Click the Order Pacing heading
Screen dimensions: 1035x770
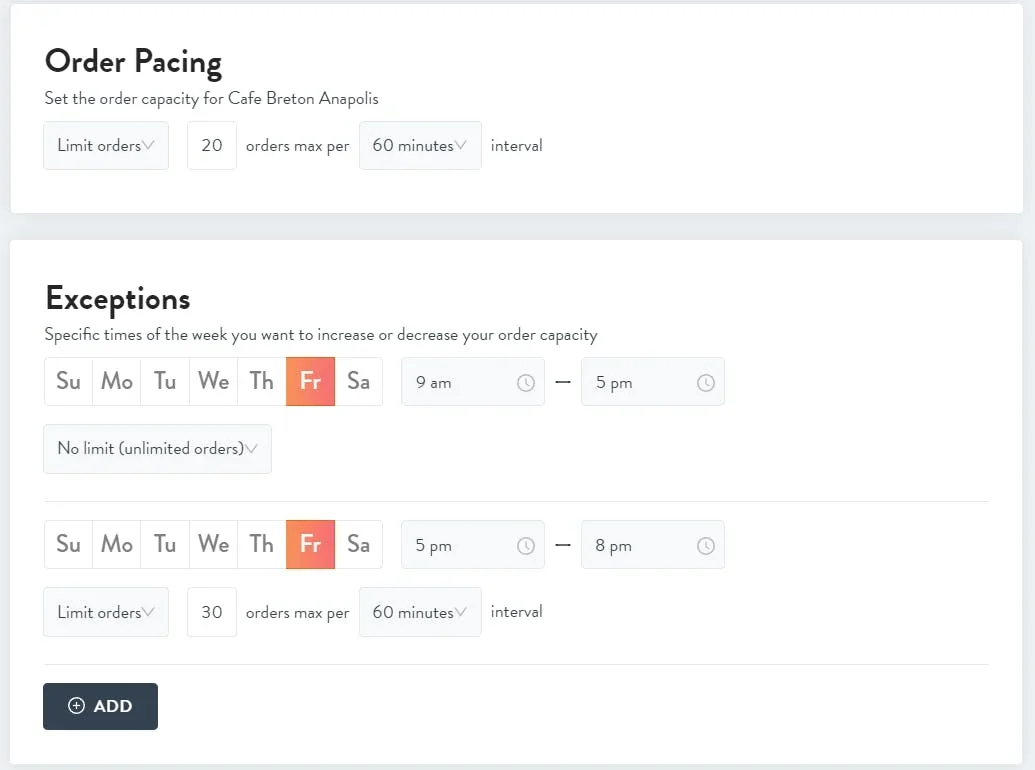[133, 63]
